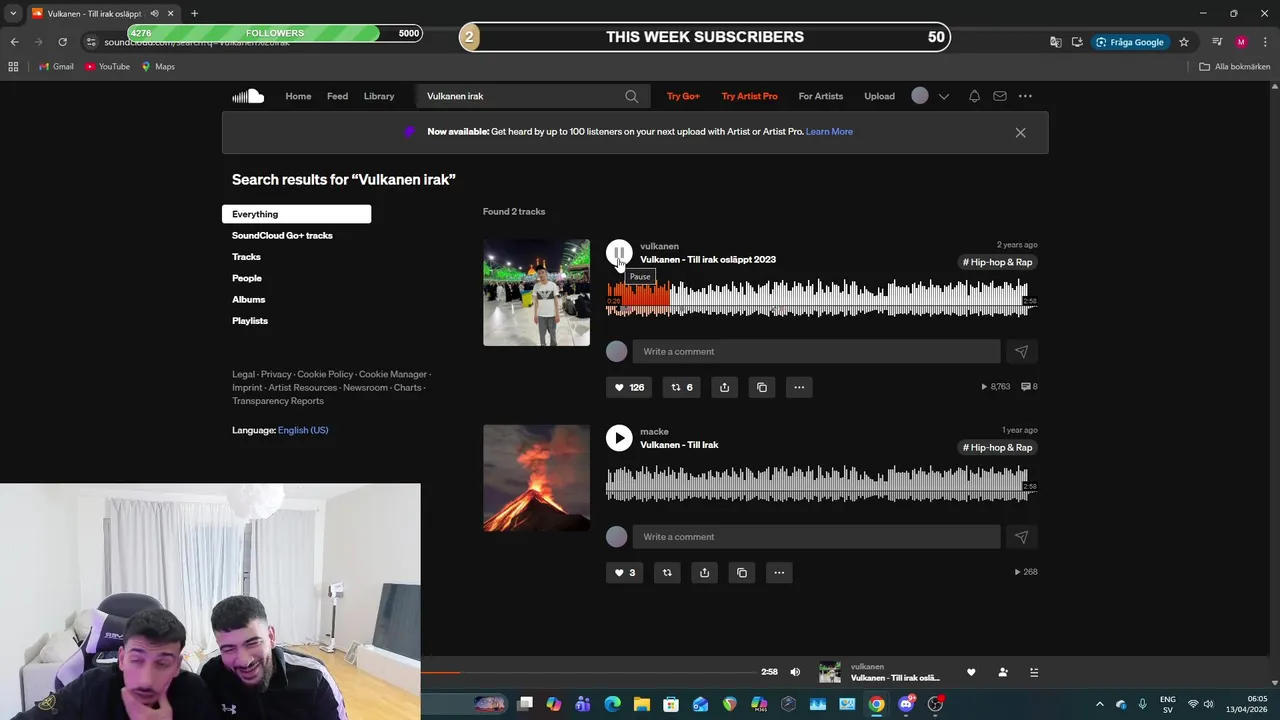The height and width of the screenshot is (720, 1280).
Task: Send comment on the macke track
Action: click(x=1021, y=537)
